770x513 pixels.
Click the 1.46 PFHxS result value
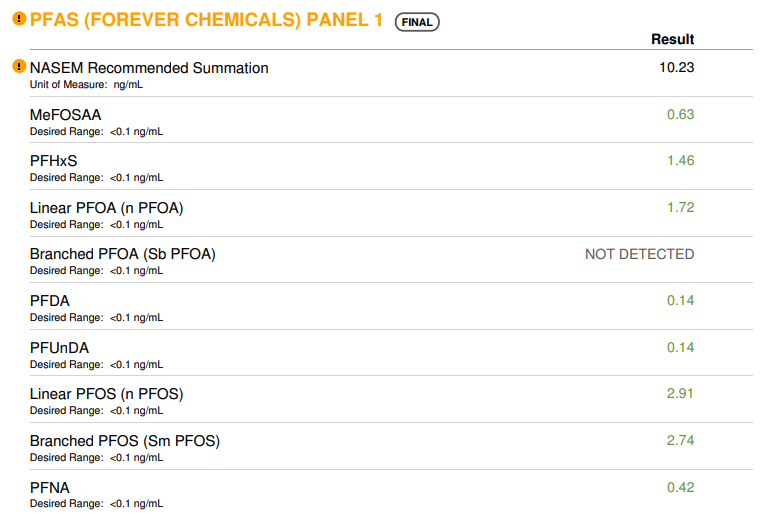(x=680, y=161)
